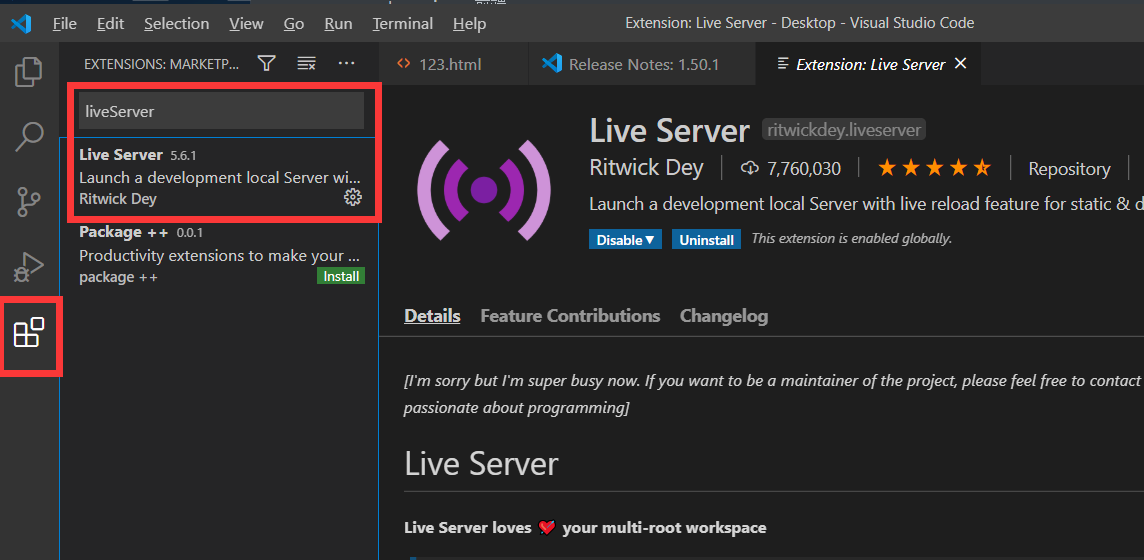Show the Feature Contributions tab
Screen dimensions: 1144x560
click(x=570, y=316)
